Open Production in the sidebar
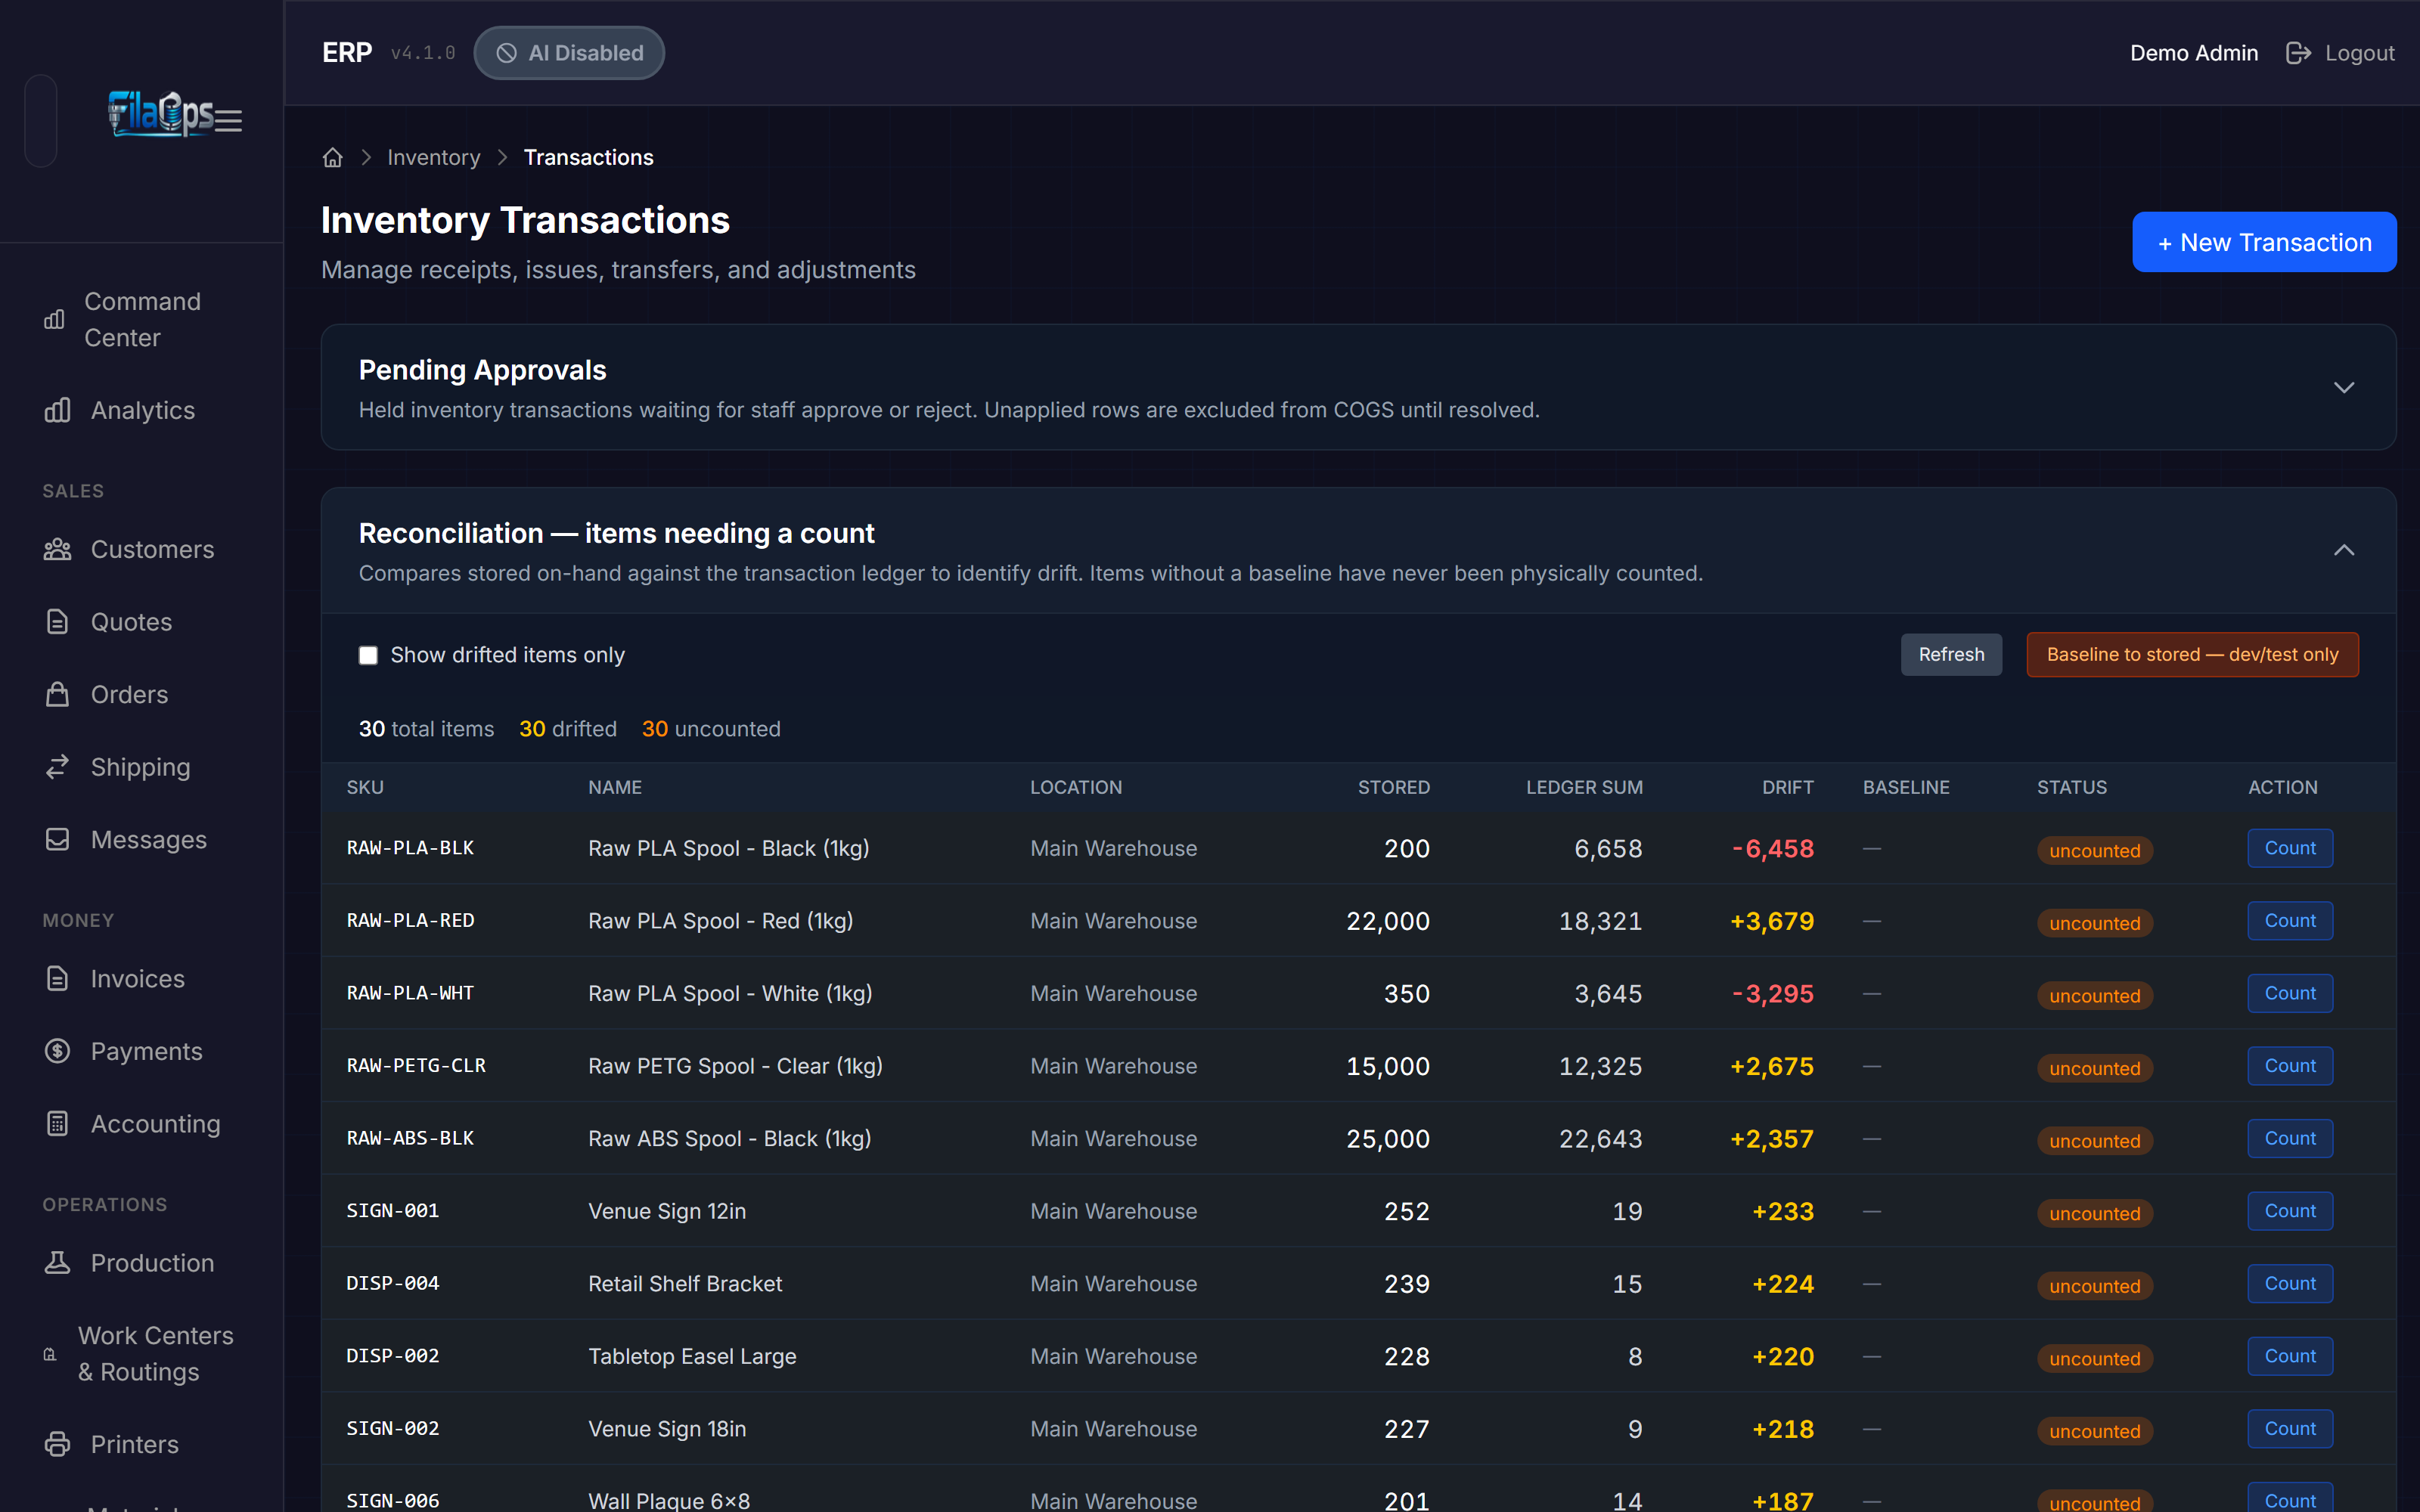Viewport: 2420px width, 1512px height. pyautogui.click(x=142, y=1263)
